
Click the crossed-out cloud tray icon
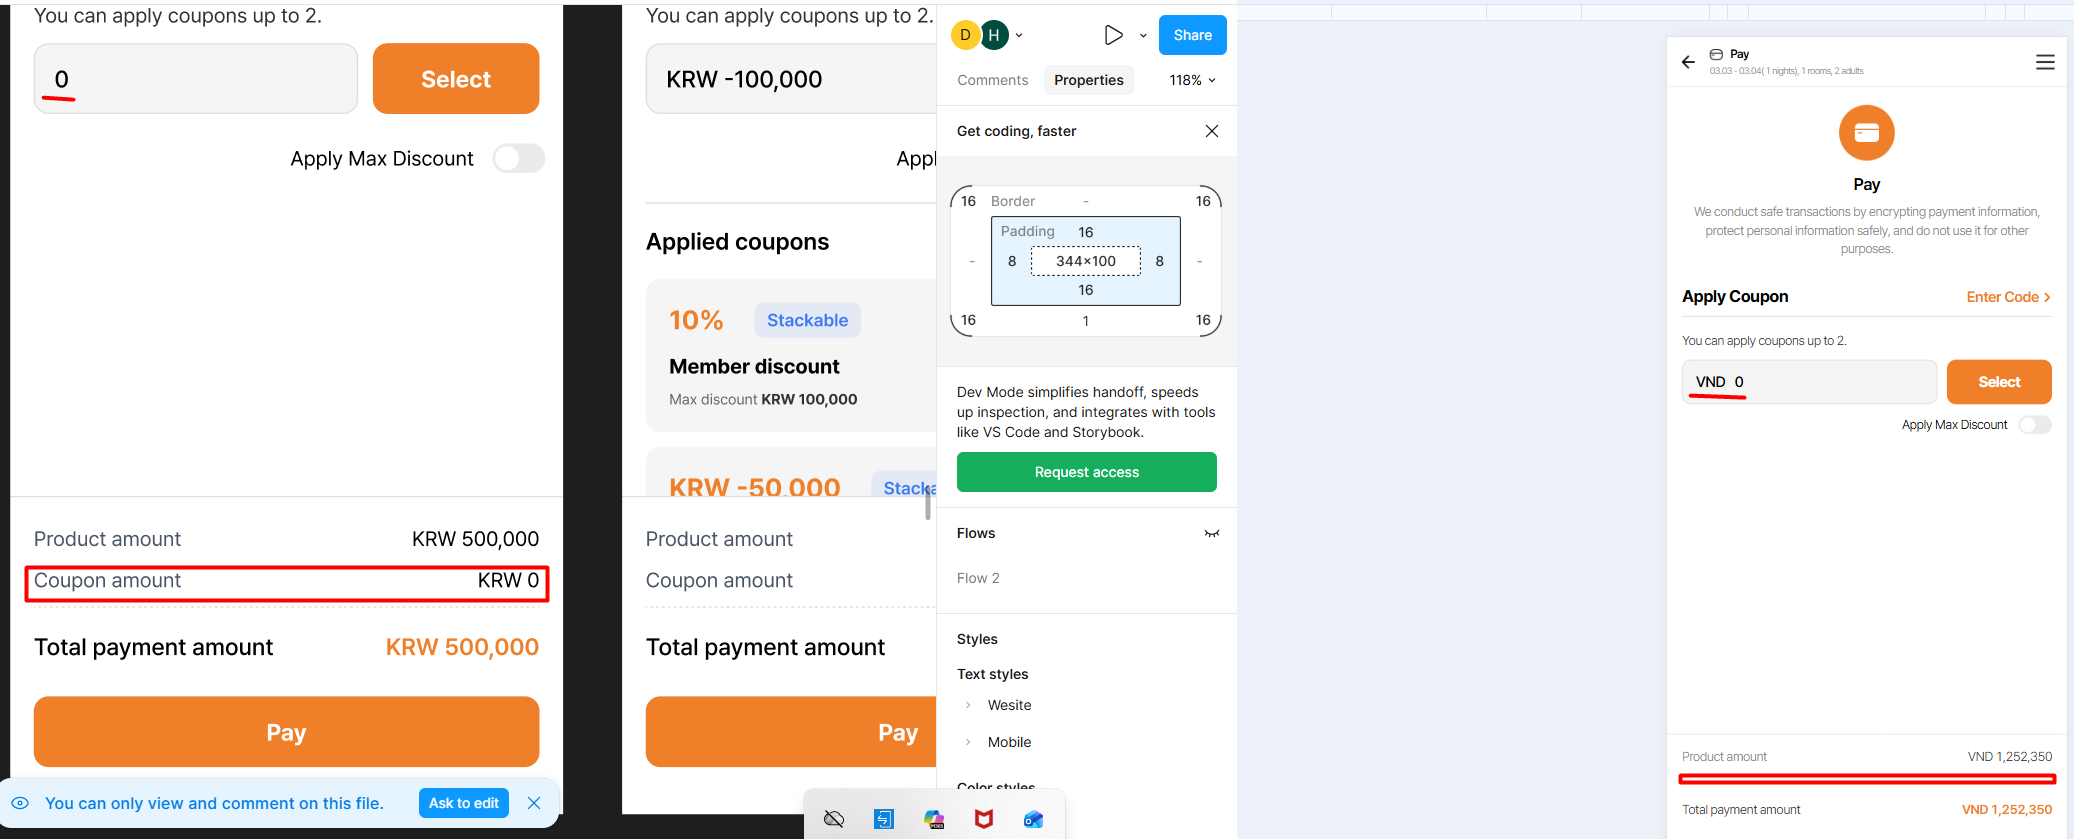click(834, 819)
